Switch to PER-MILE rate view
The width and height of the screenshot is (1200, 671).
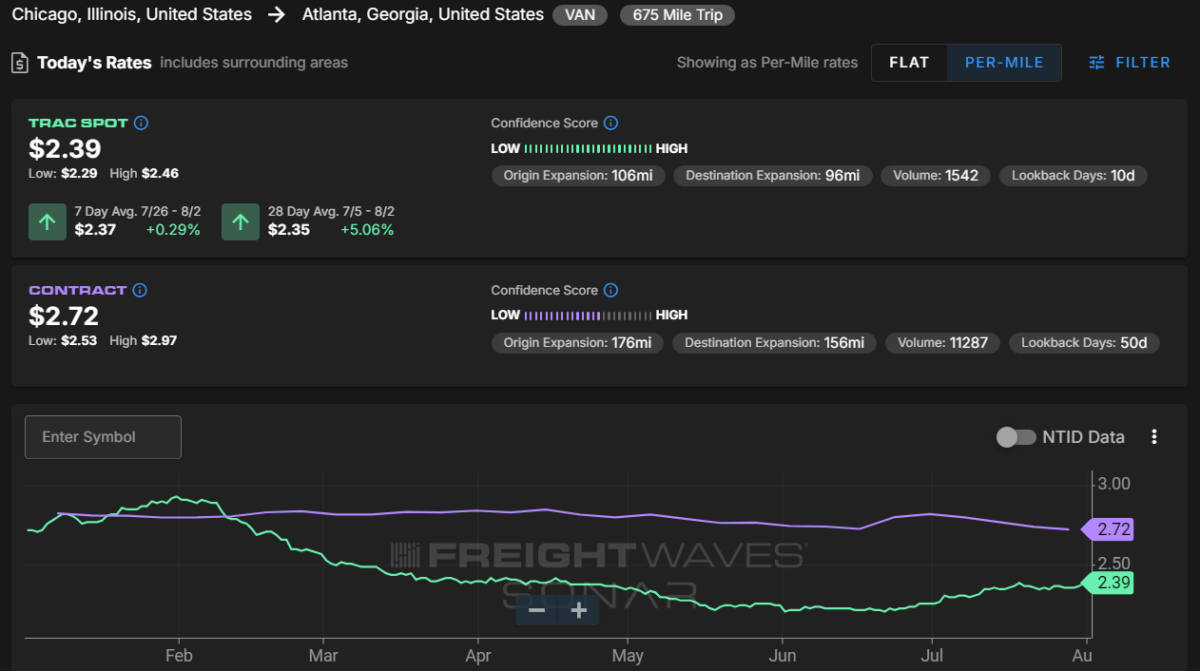click(1004, 62)
